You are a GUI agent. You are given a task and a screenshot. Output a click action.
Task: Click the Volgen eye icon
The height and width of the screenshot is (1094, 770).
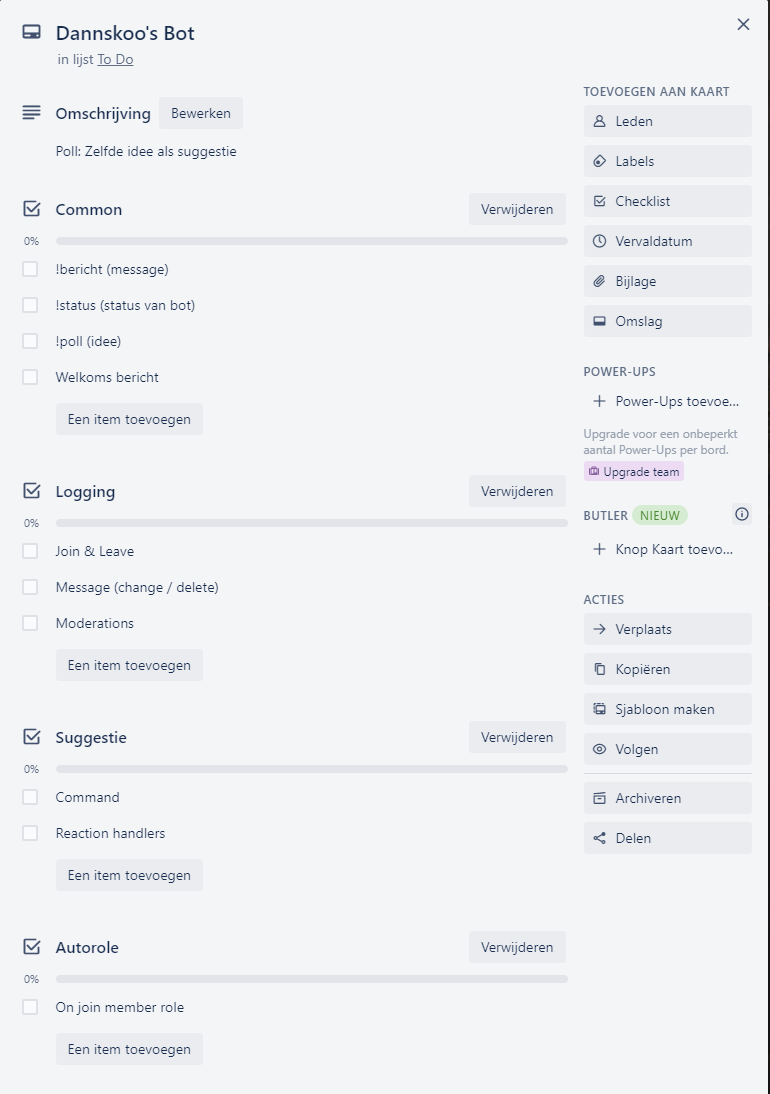[600, 749]
